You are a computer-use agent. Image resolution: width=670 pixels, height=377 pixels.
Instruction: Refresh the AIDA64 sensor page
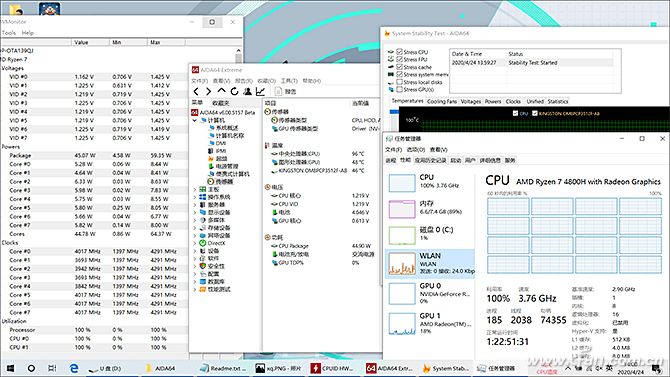(x=234, y=91)
